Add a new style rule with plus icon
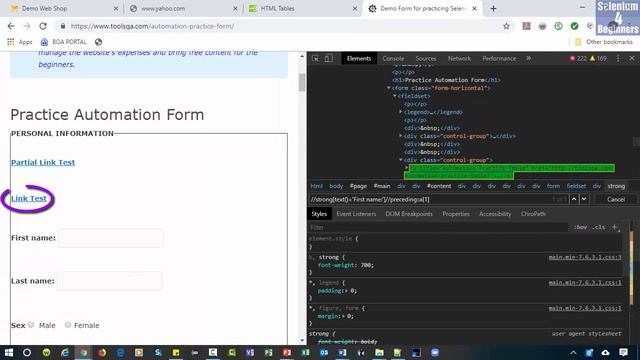Image resolution: width=640 pixels, height=360 pixels. [x=615, y=227]
